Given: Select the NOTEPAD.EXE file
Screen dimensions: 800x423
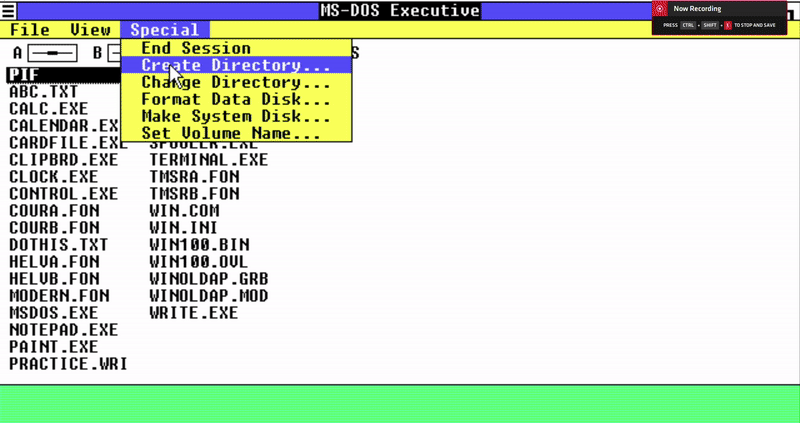Looking at the screenshot, I should pos(63,330).
